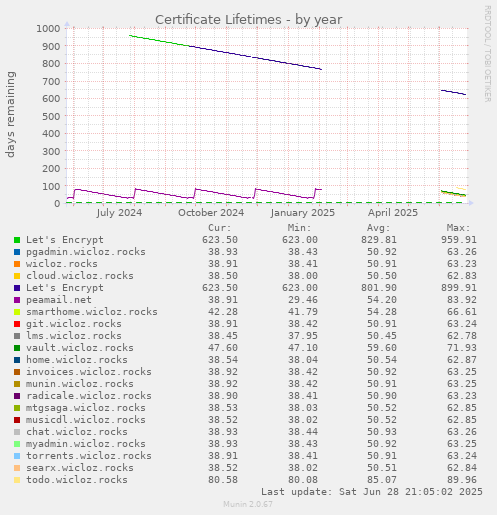The image size is (497, 515).
Task: Click the 'October 2024' axis label
Action: click(x=211, y=213)
